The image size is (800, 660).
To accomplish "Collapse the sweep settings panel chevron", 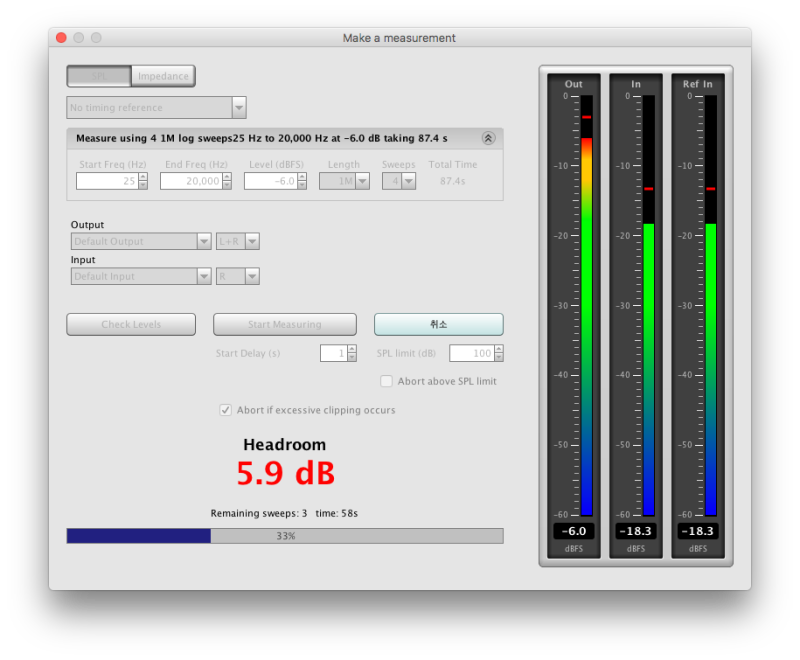I will (x=488, y=138).
